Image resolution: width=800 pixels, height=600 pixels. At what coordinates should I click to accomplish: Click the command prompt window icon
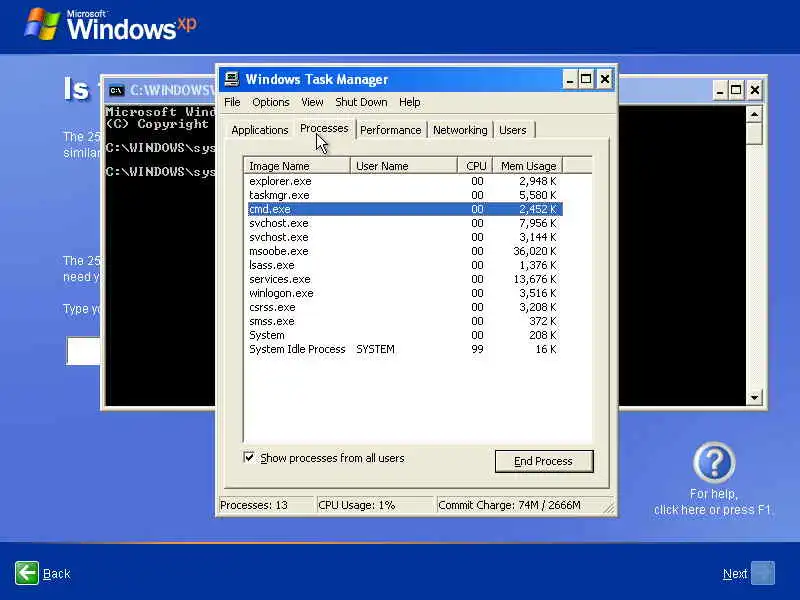[x=116, y=90]
